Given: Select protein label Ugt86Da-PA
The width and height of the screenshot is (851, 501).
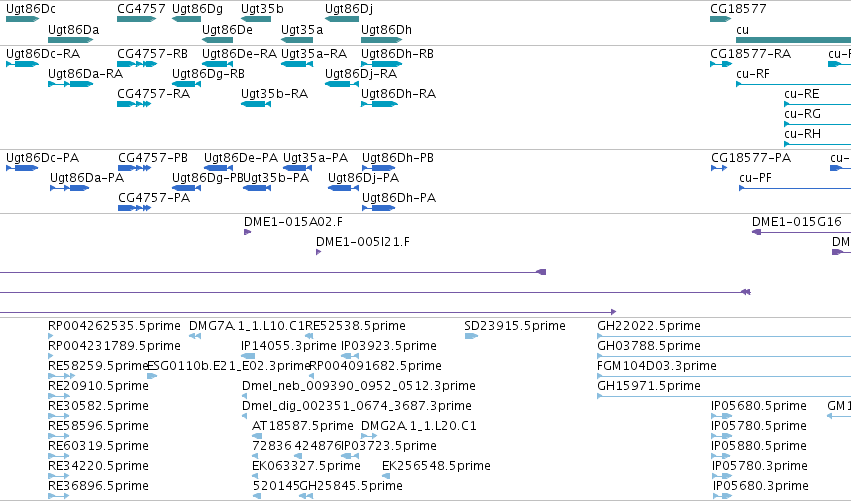Looking at the screenshot, I should coord(87,178).
